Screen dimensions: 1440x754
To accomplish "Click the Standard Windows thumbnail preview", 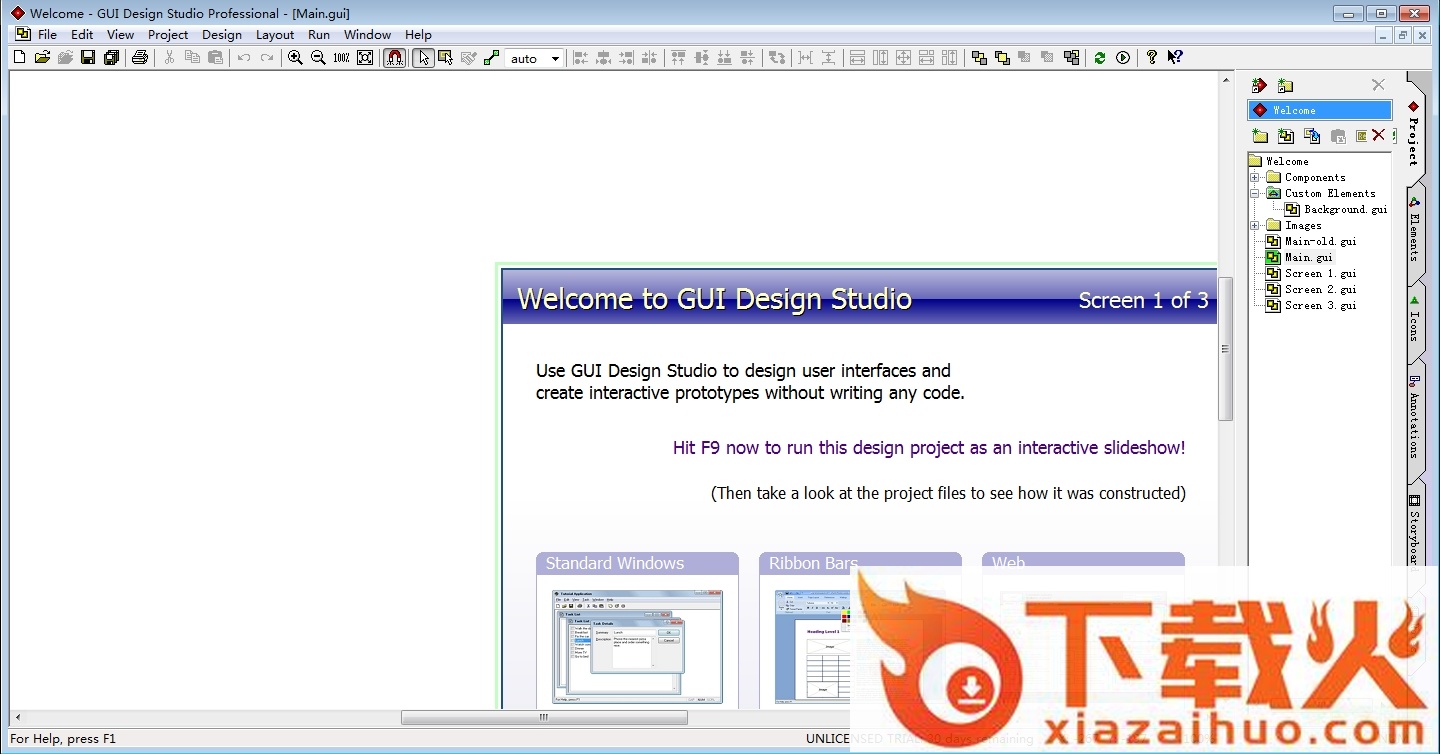I will coord(637,646).
